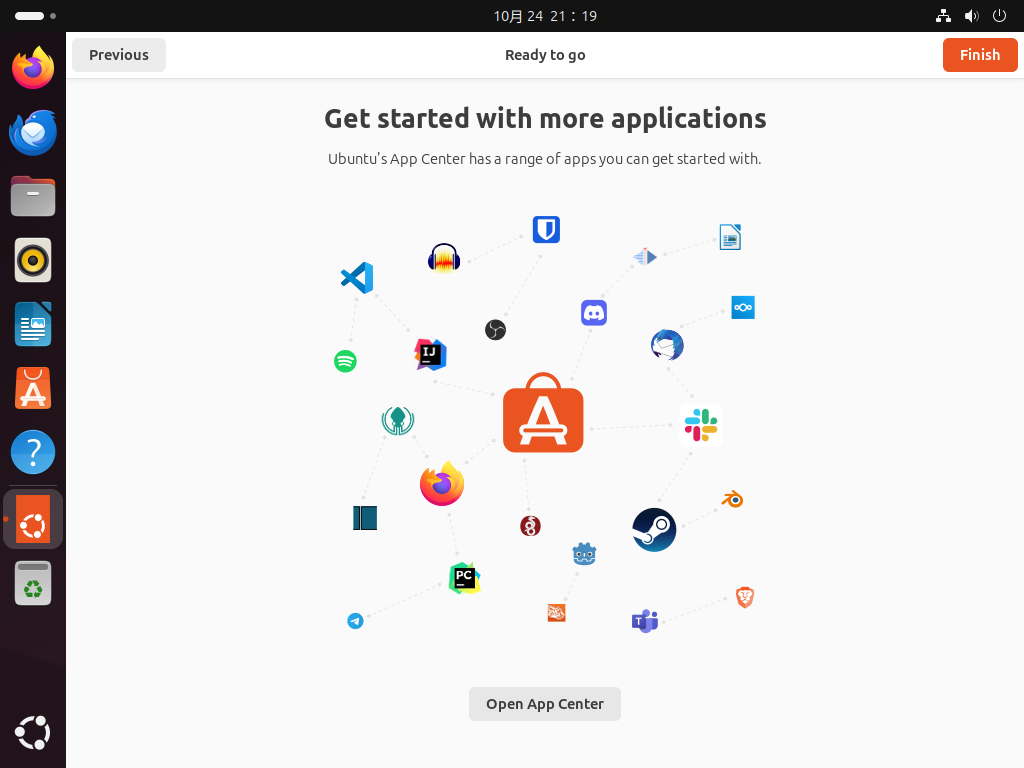Open Rhythmbox from the dock
Viewport: 1024px width, 768px height.
click(33, 260)
